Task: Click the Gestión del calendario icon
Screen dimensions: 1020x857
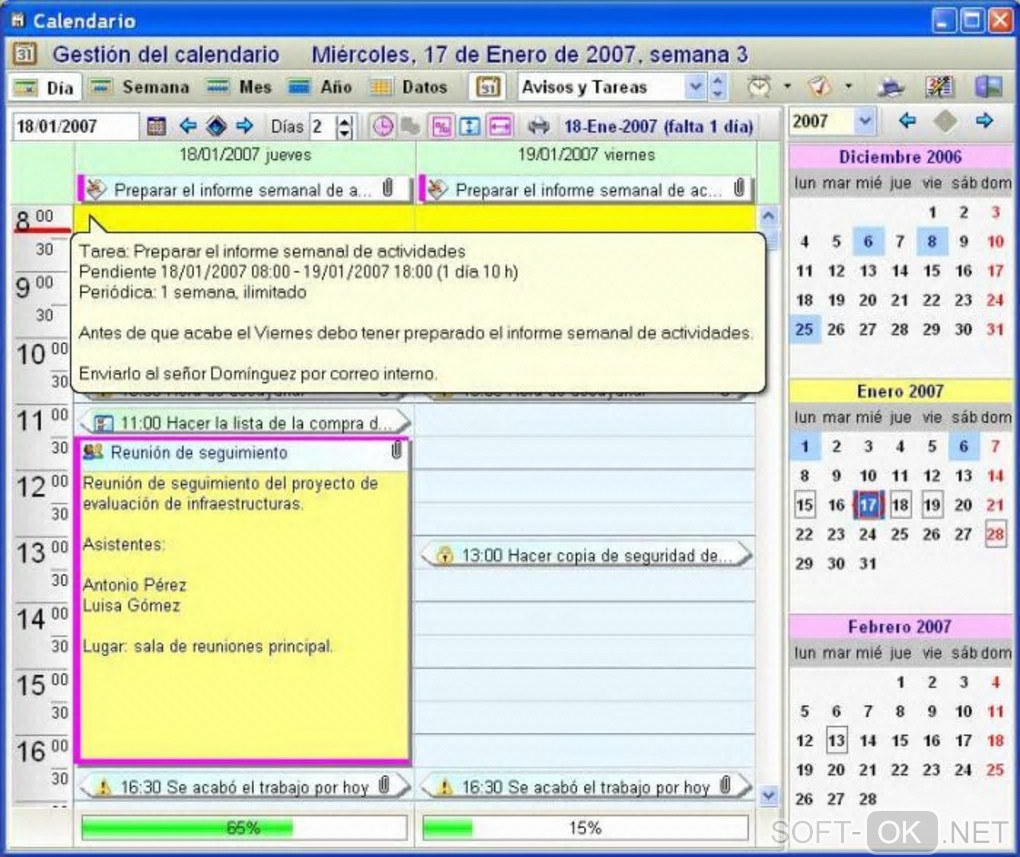Action: point(25,54)
